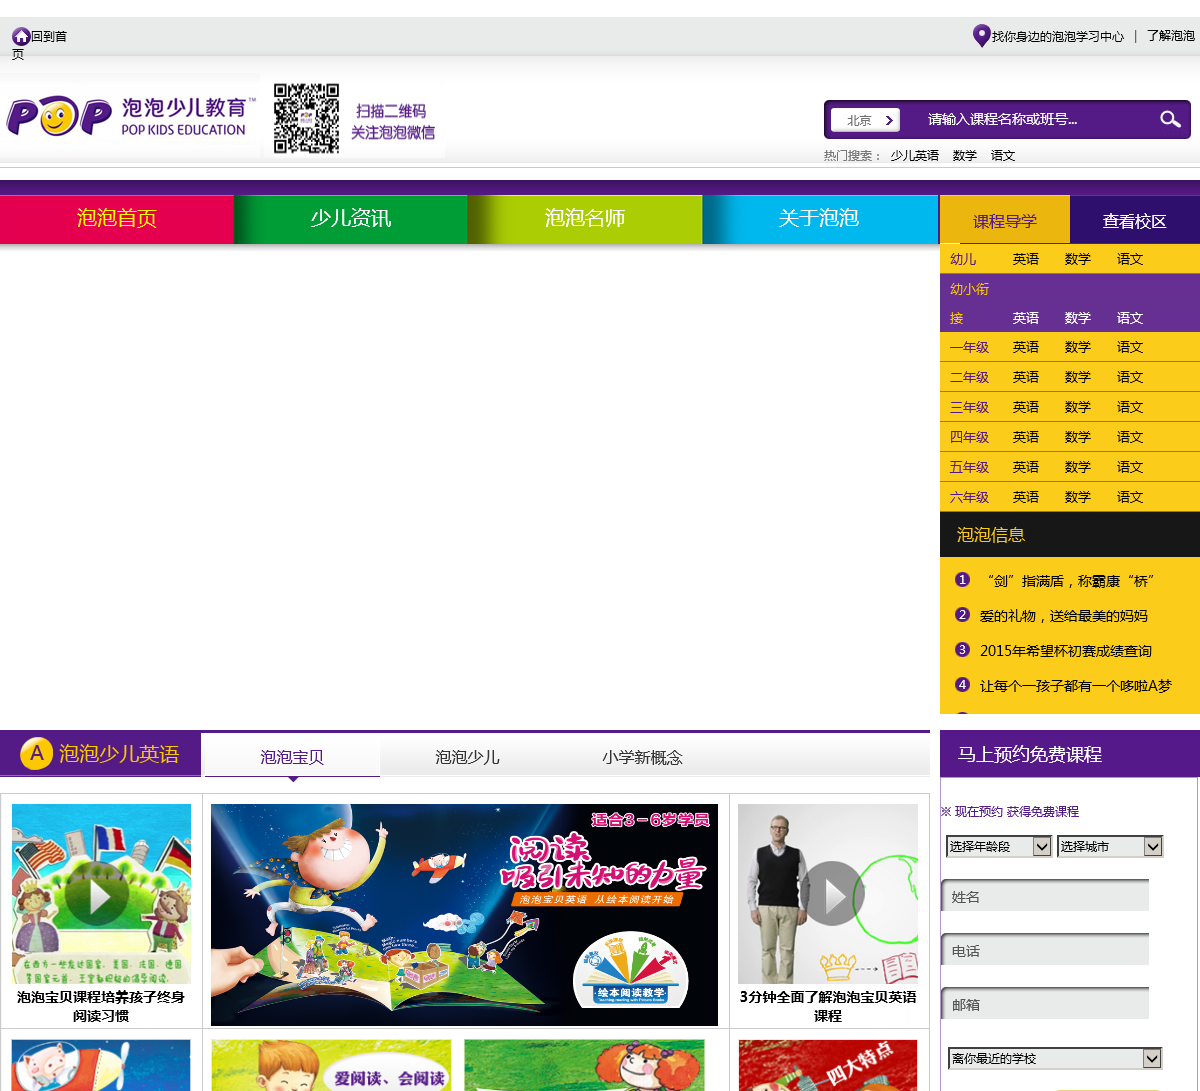Click the 泡泡宝贝课程培养孩子终身阅读习惯 caption
This screenshot has width=1200, height=1091.
click(x=101, y=1006)
